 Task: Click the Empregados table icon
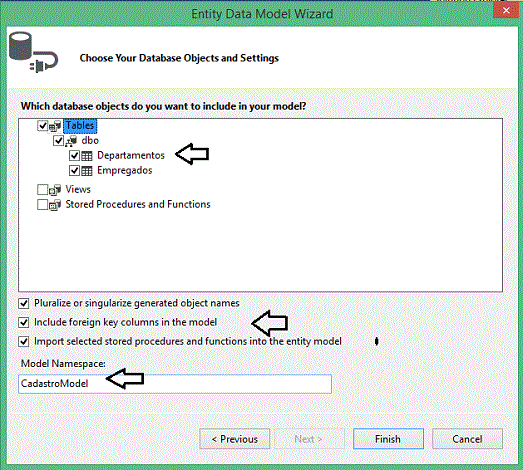coord(87,171)
